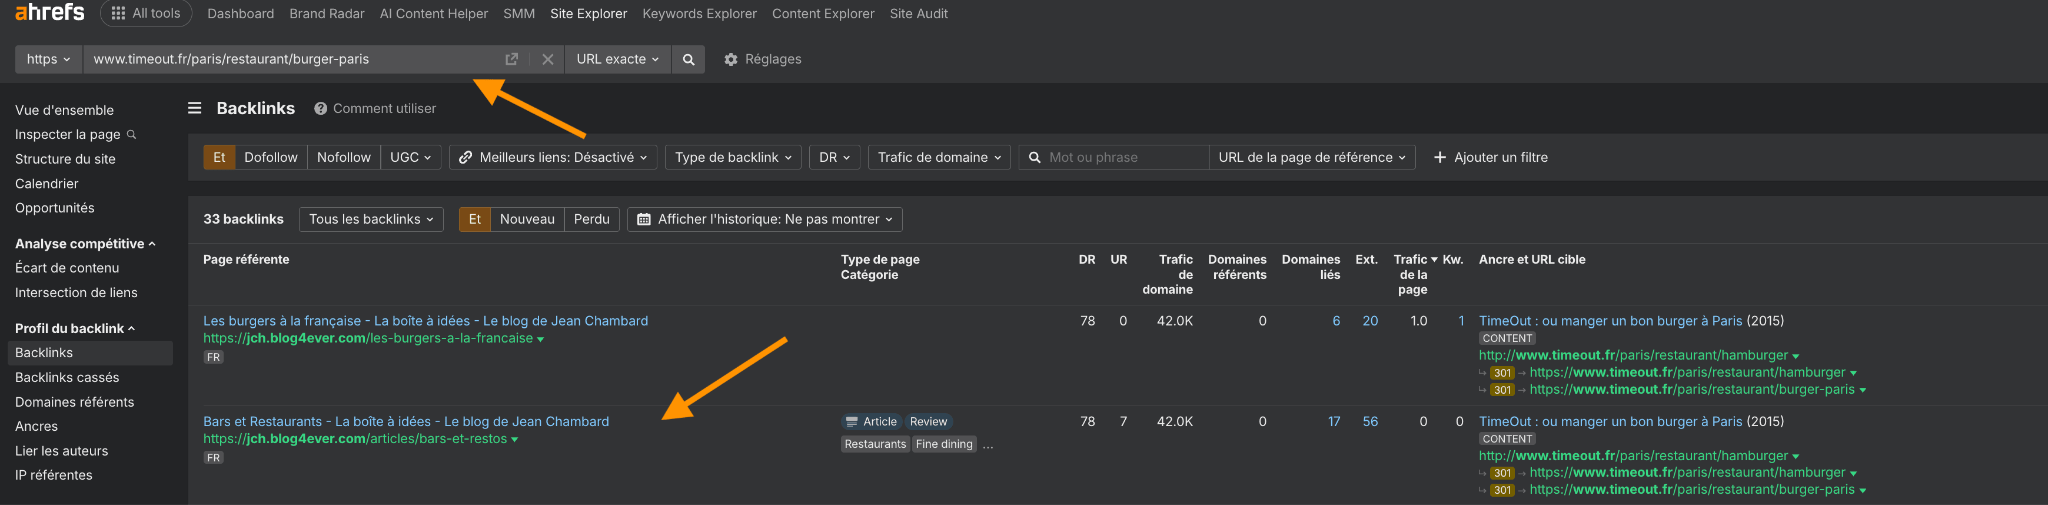
Task: Open Type de backlink dropdown
Action: 733,157
